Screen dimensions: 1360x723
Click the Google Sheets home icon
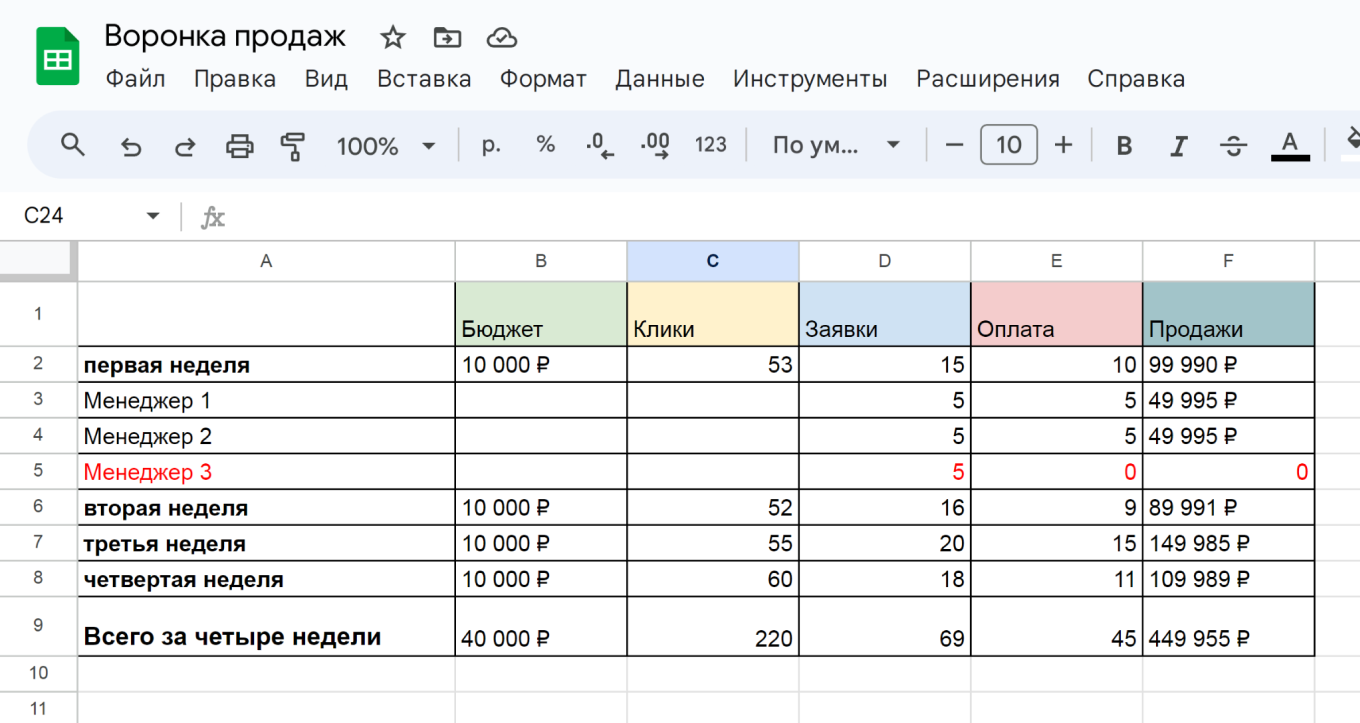[59, 46]
